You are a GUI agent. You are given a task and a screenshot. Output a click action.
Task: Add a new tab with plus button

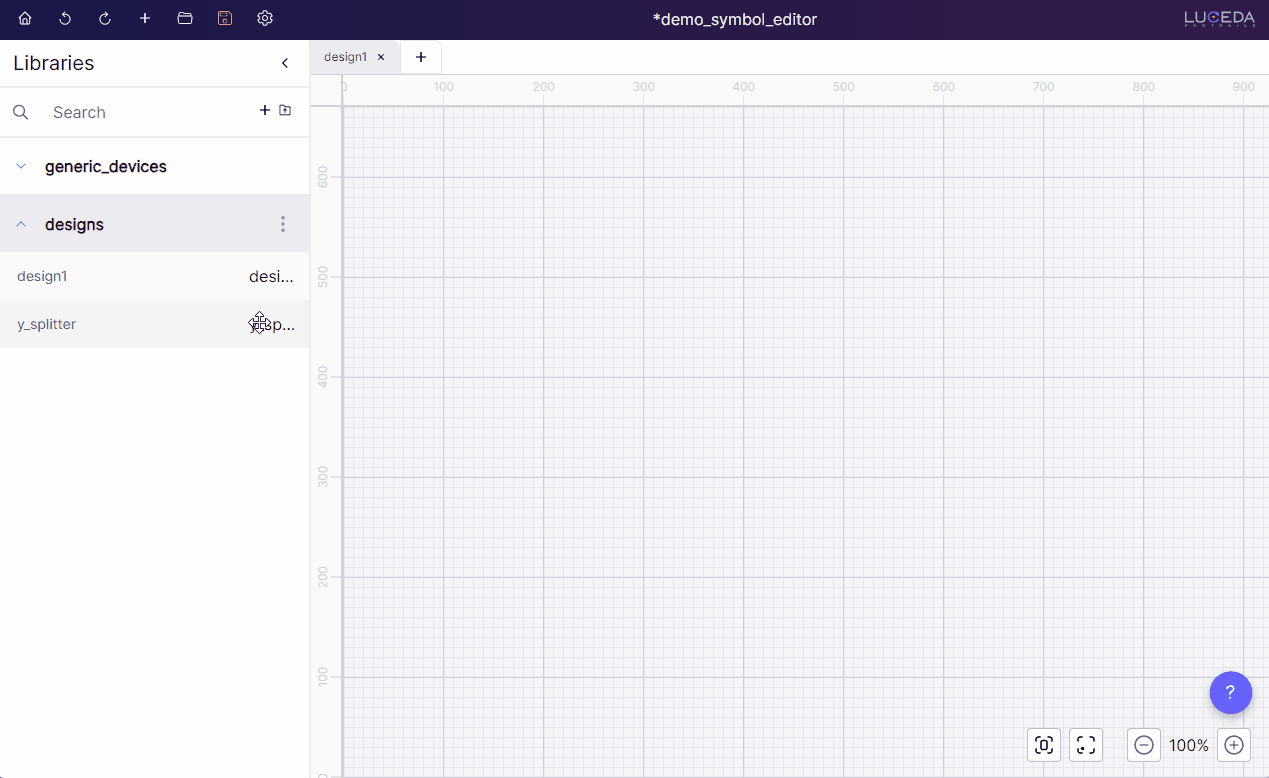(x=421, y=57)
